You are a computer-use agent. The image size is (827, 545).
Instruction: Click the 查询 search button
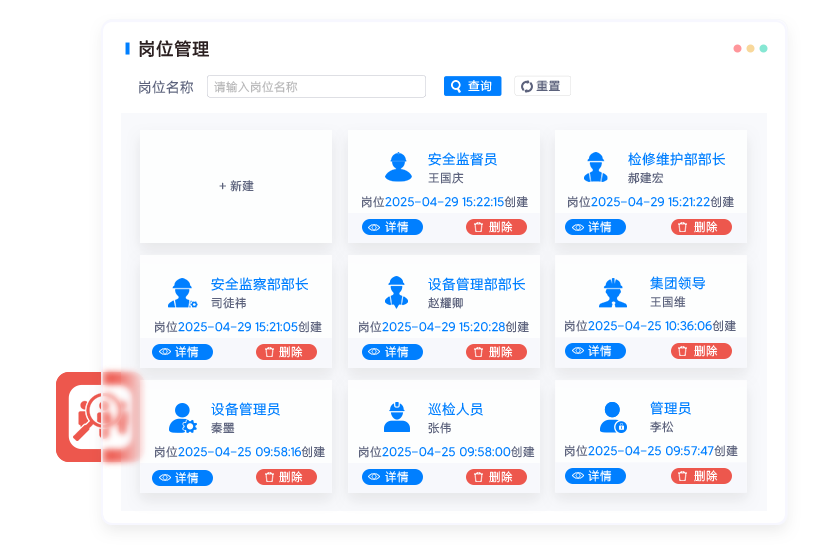tap(472, 87)
